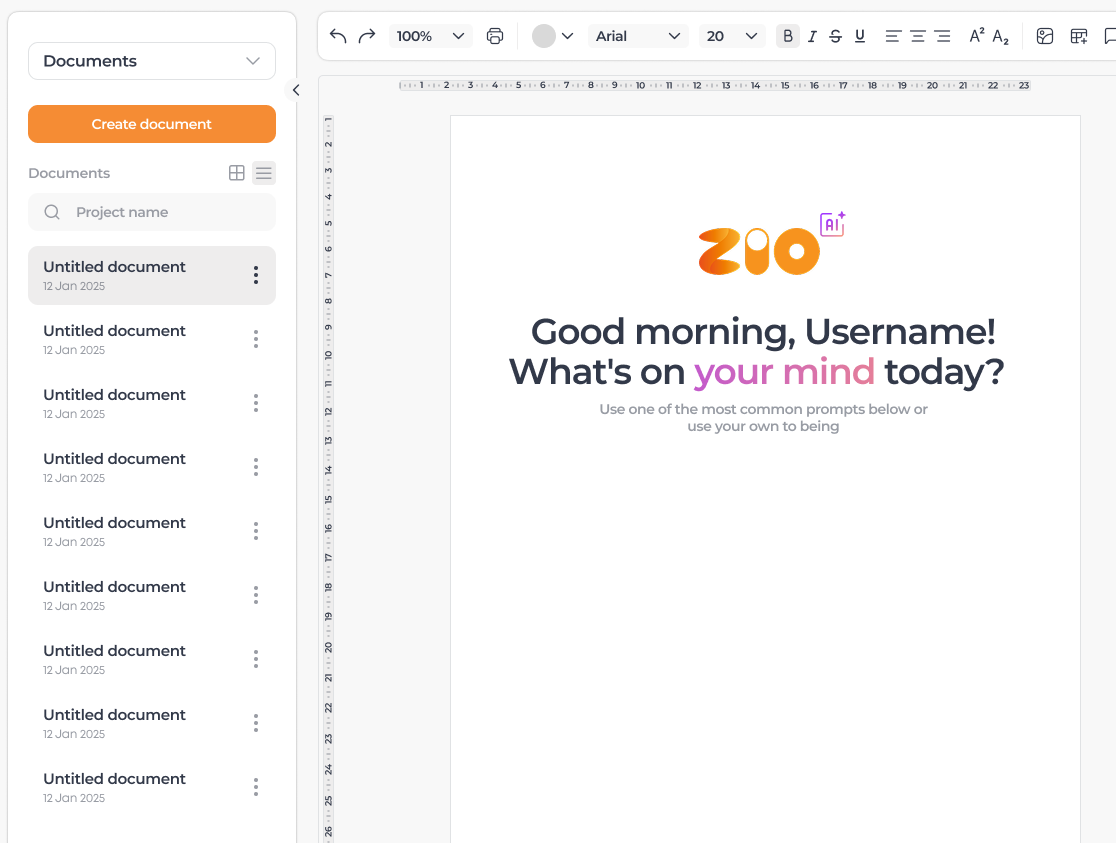
Task: Open the font size dropdown showing 20
Action: 732,35
